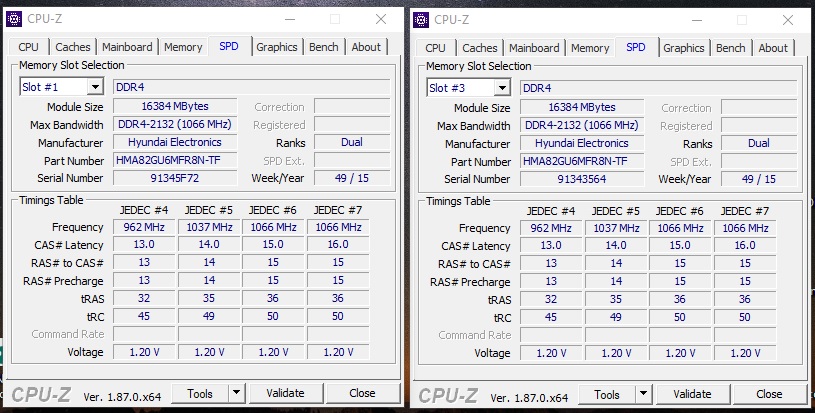Click the Close button in the right window
This screenshot has width=815, height=413.
coord(769,394)
